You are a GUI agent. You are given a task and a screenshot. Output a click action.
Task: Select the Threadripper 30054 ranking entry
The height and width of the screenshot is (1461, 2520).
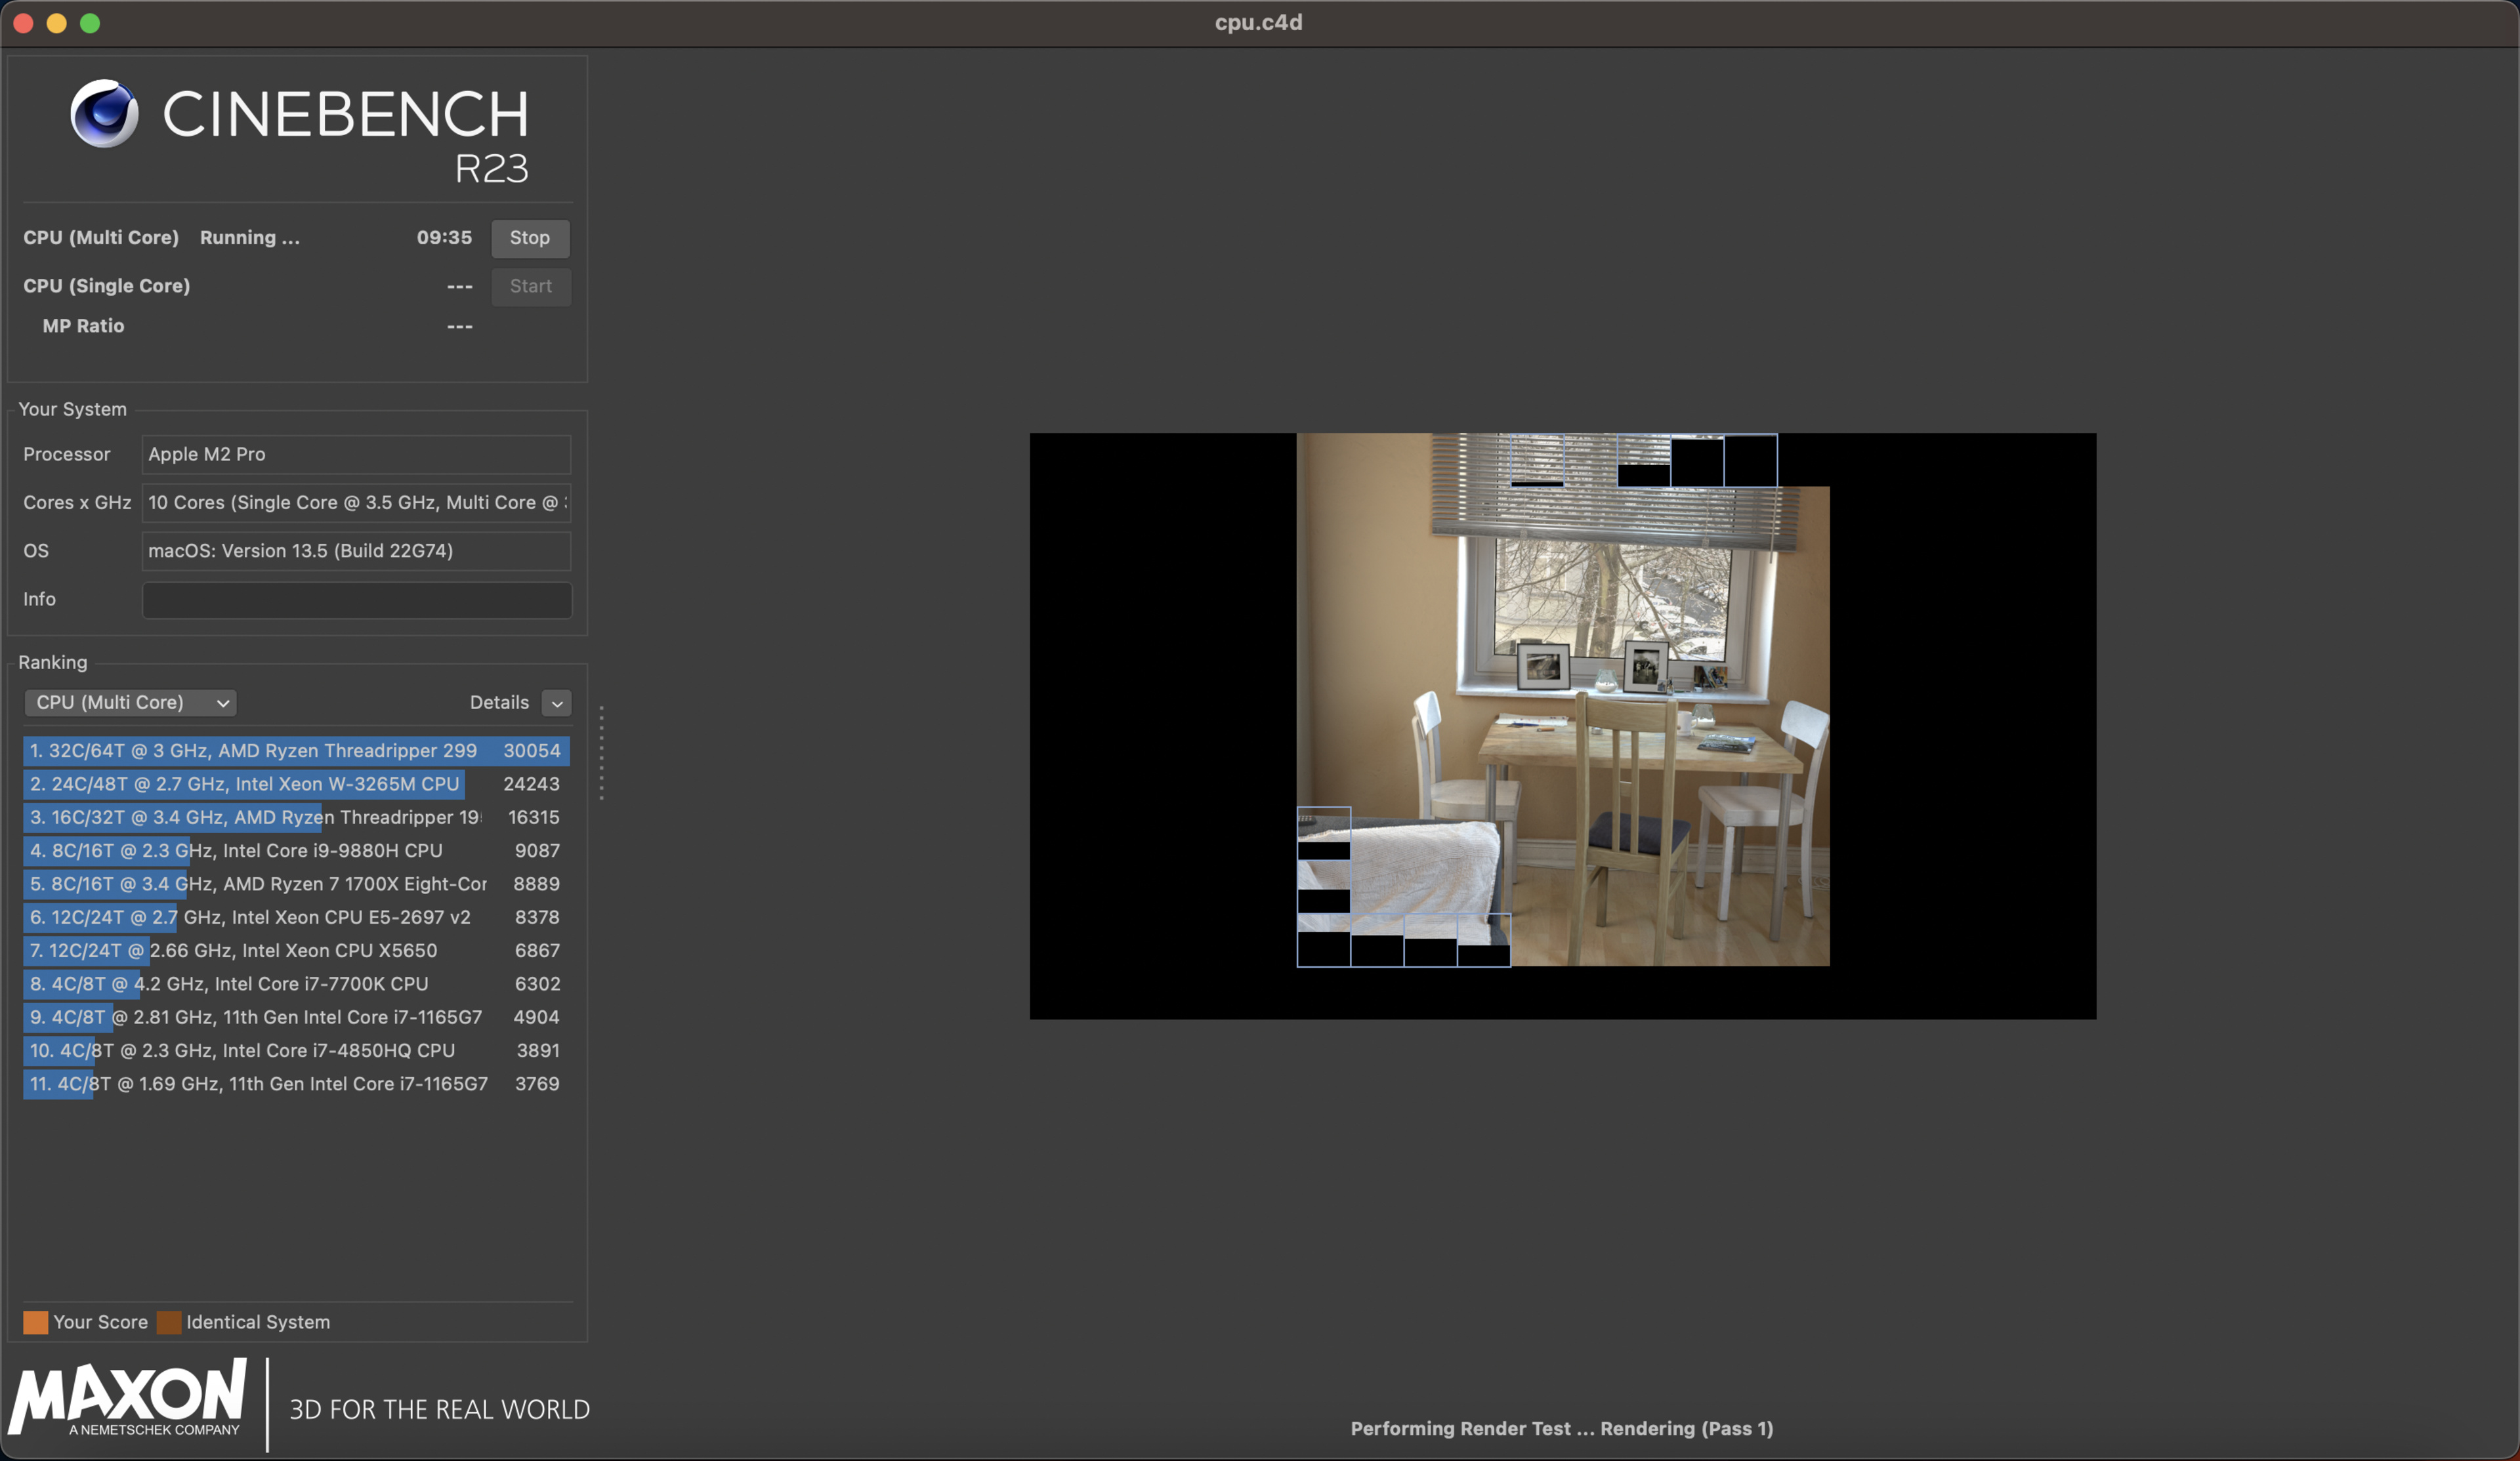pos(295,750)
